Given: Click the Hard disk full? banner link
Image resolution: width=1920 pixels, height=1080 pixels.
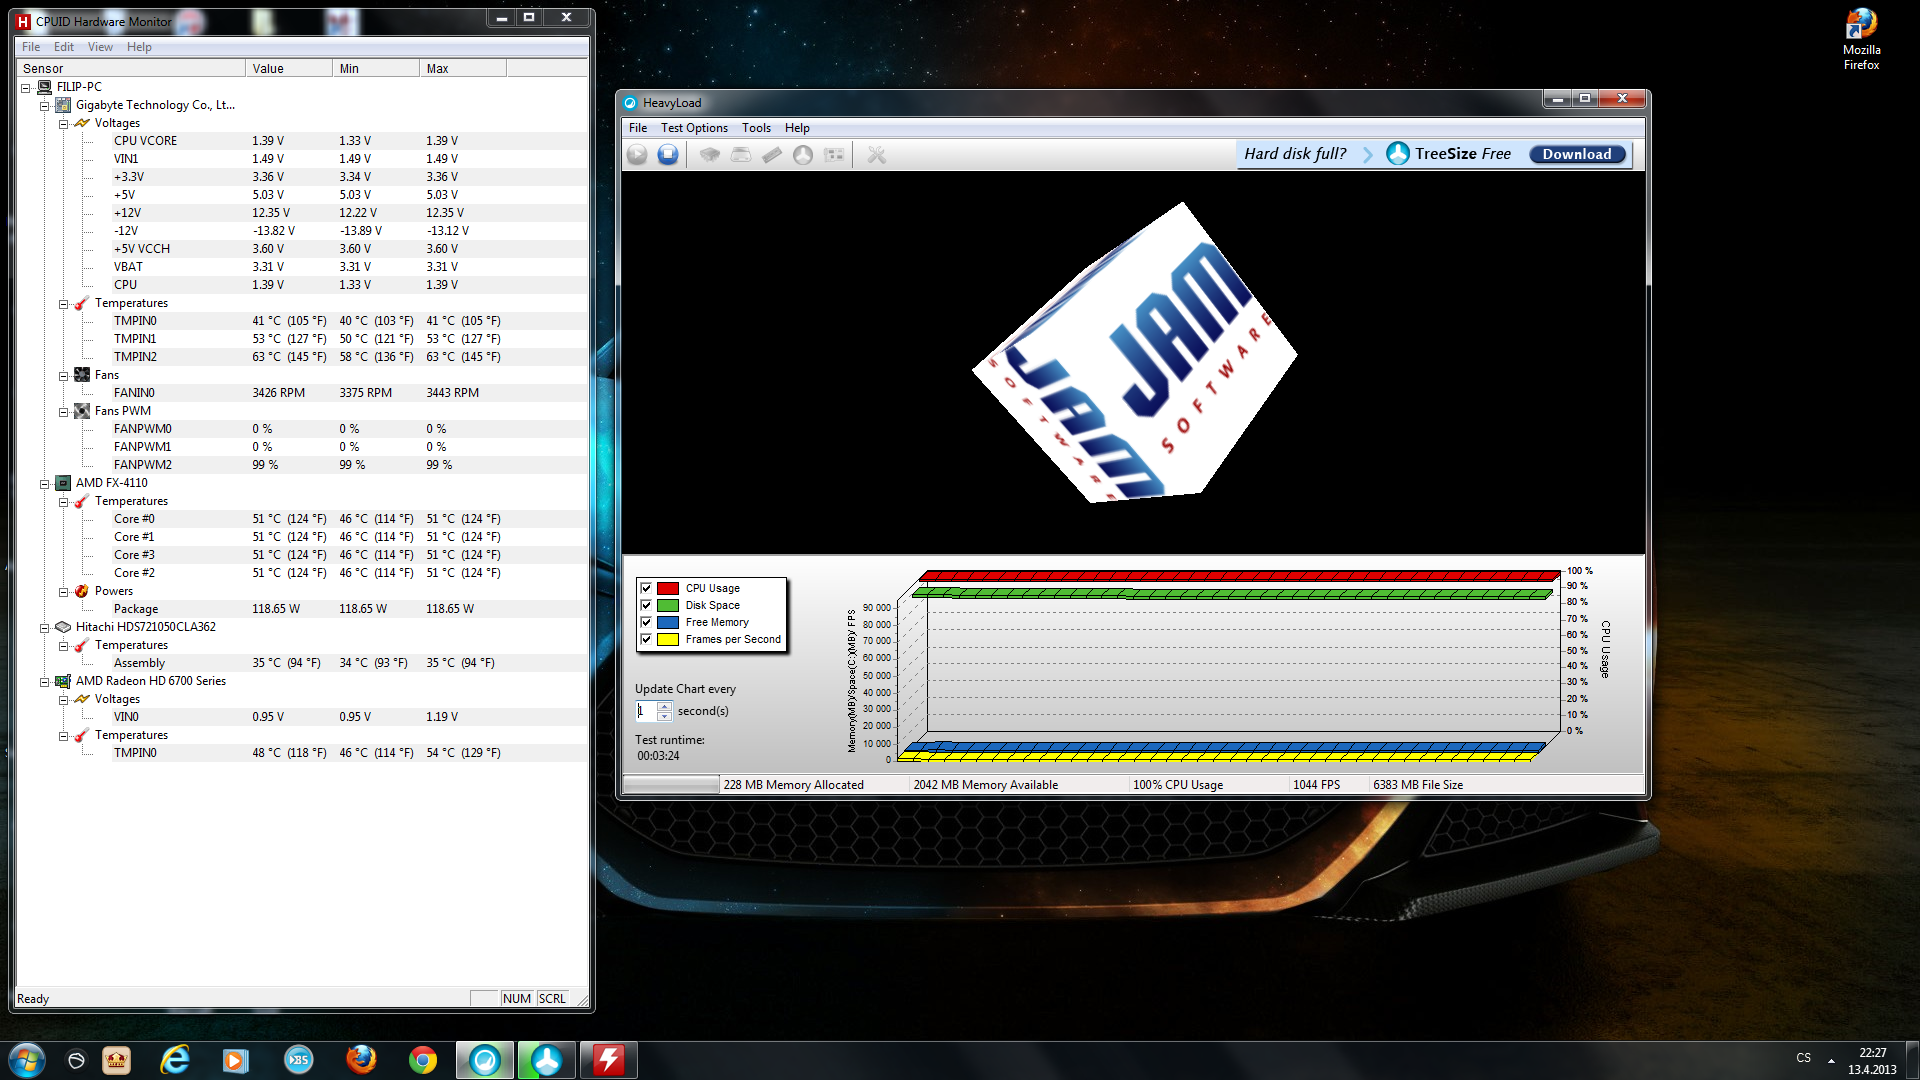Looking at the screenshot, I should point(1295,154).
